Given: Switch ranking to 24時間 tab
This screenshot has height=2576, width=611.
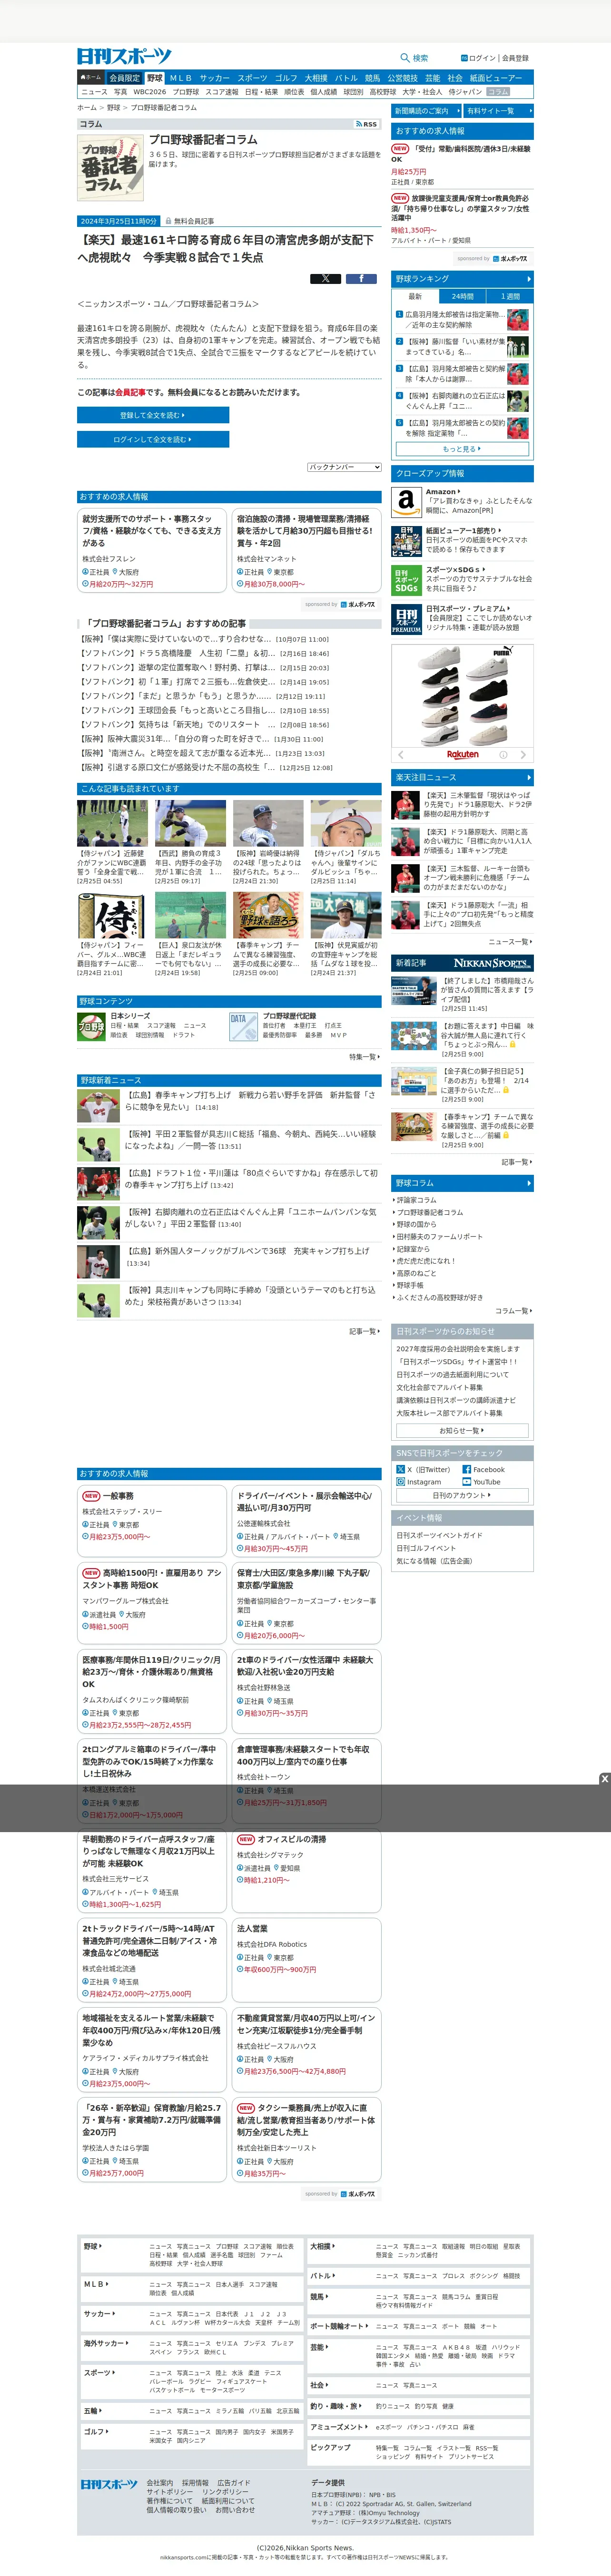Looking at the screenshot, I should (462, 296).
